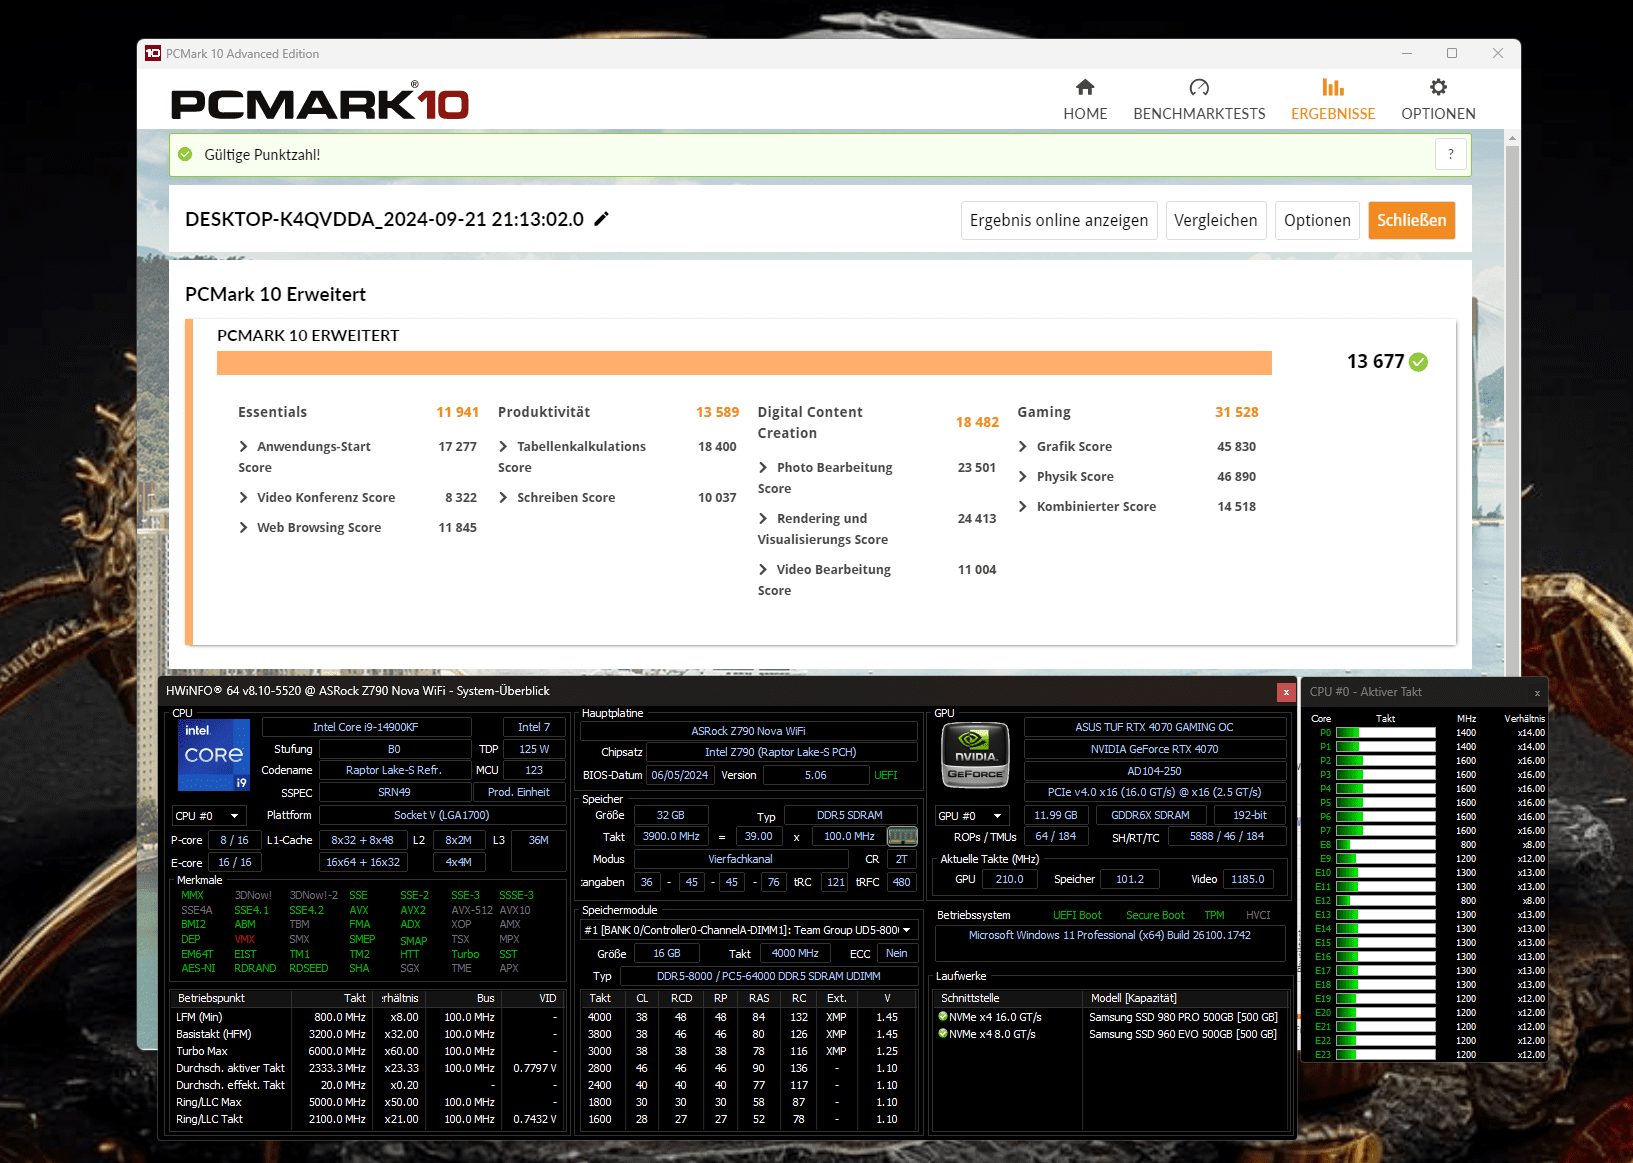Click the P0 core clock bar in Aktiver Takt

(x=1385, y=733)
